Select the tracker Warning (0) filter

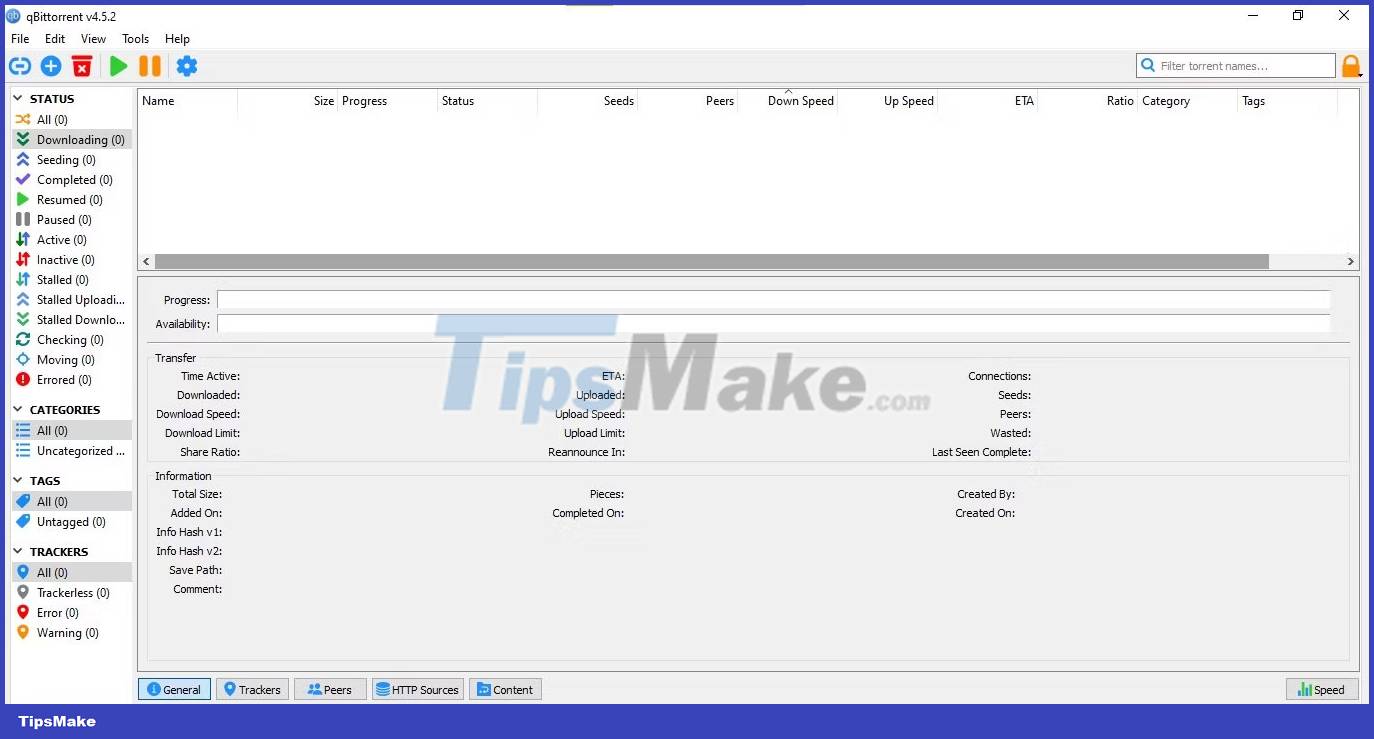click(x=71, y=632)
